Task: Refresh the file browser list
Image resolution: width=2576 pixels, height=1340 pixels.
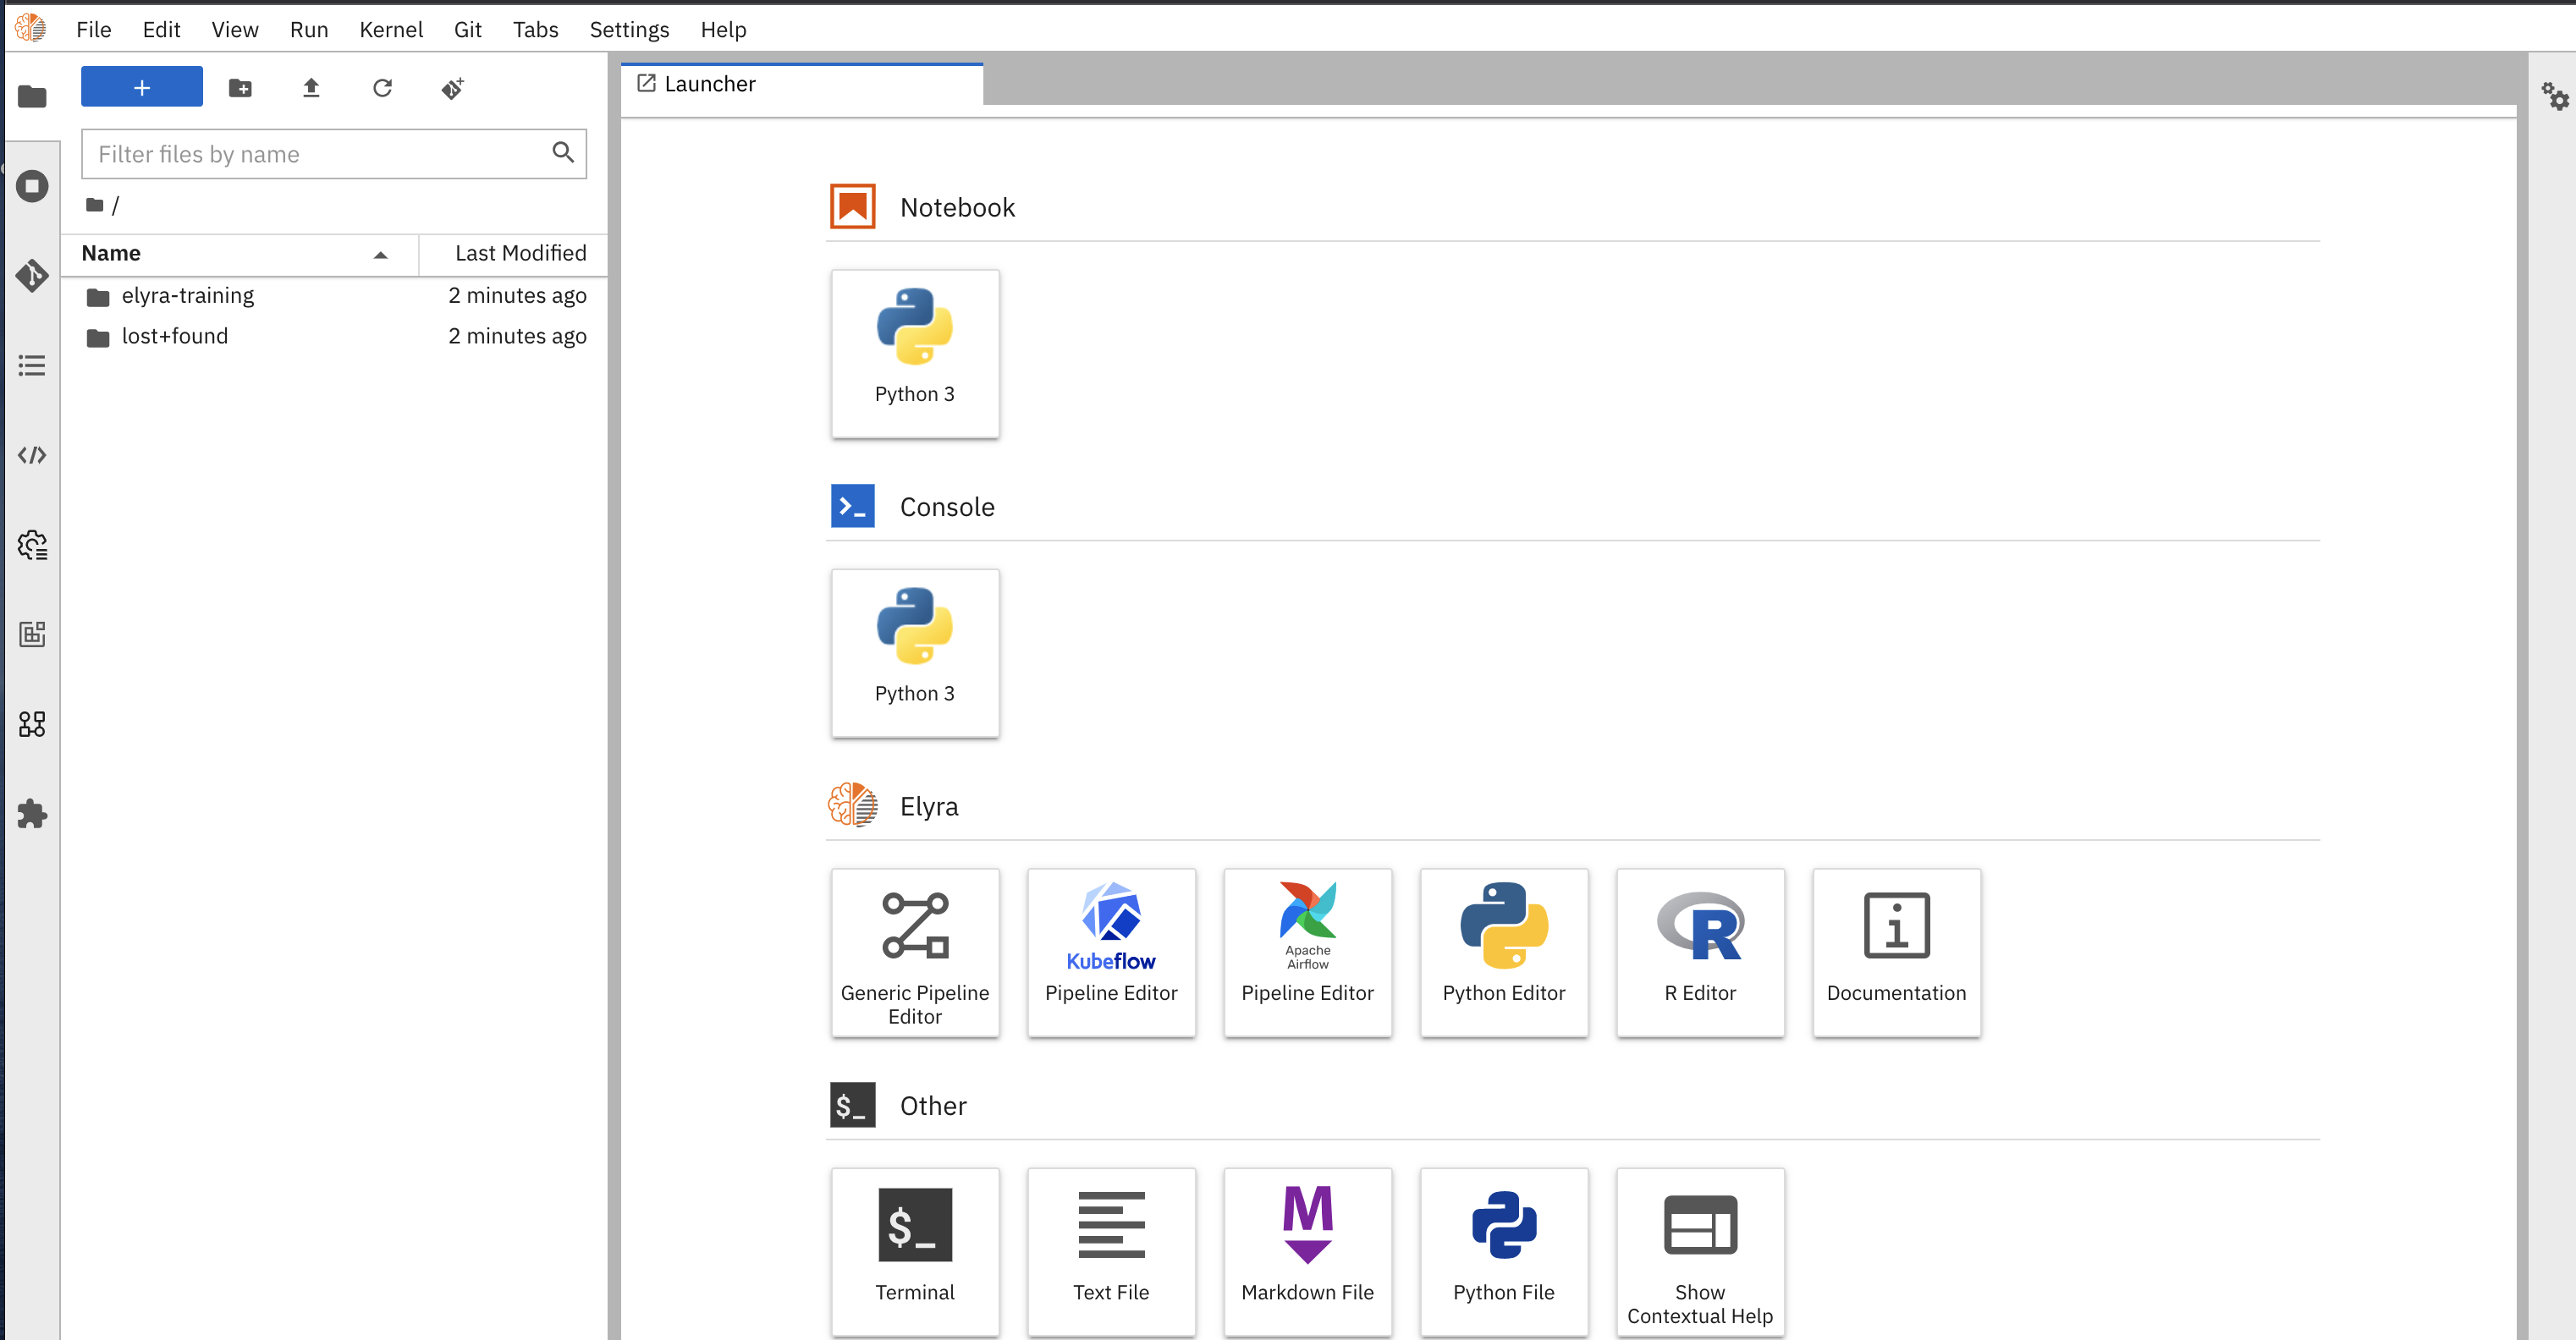Action: [382, 88]
